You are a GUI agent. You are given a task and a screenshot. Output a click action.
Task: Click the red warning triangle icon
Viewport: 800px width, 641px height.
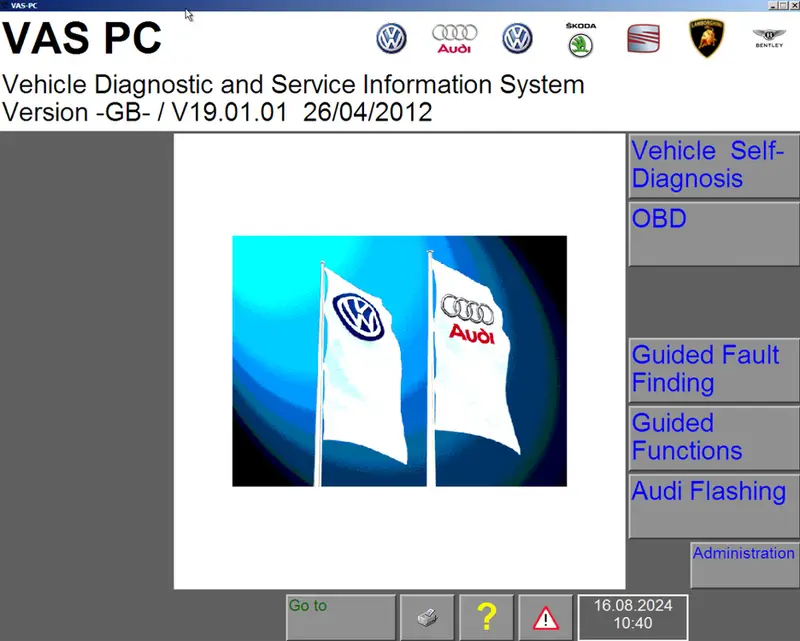(x=545, y=617)
